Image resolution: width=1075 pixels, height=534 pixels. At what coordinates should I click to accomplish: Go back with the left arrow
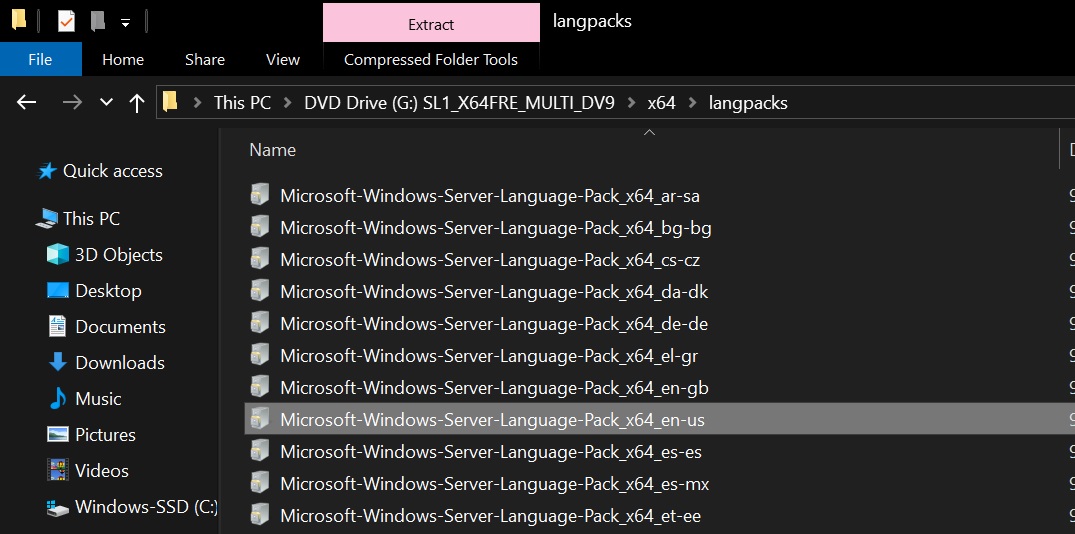[26, 103]
